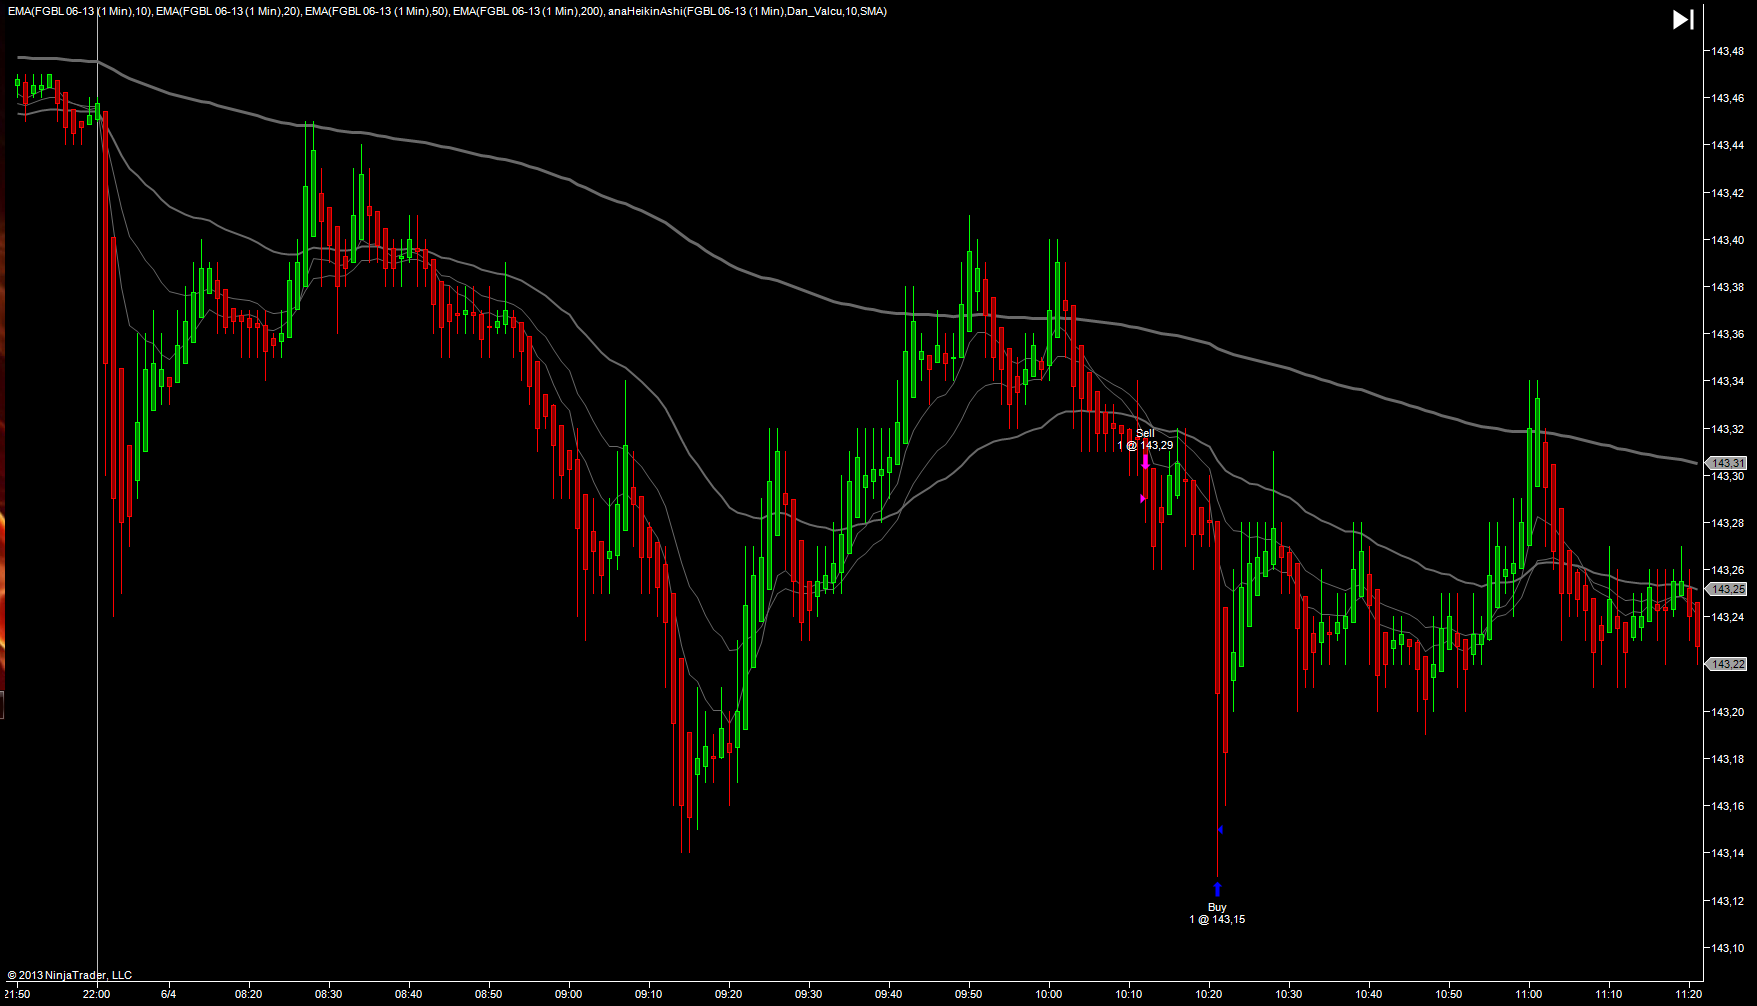The image size is (1757, 1006).
Task: Select the 143,25 price marker on the axis
Action: click(1727, 589)
